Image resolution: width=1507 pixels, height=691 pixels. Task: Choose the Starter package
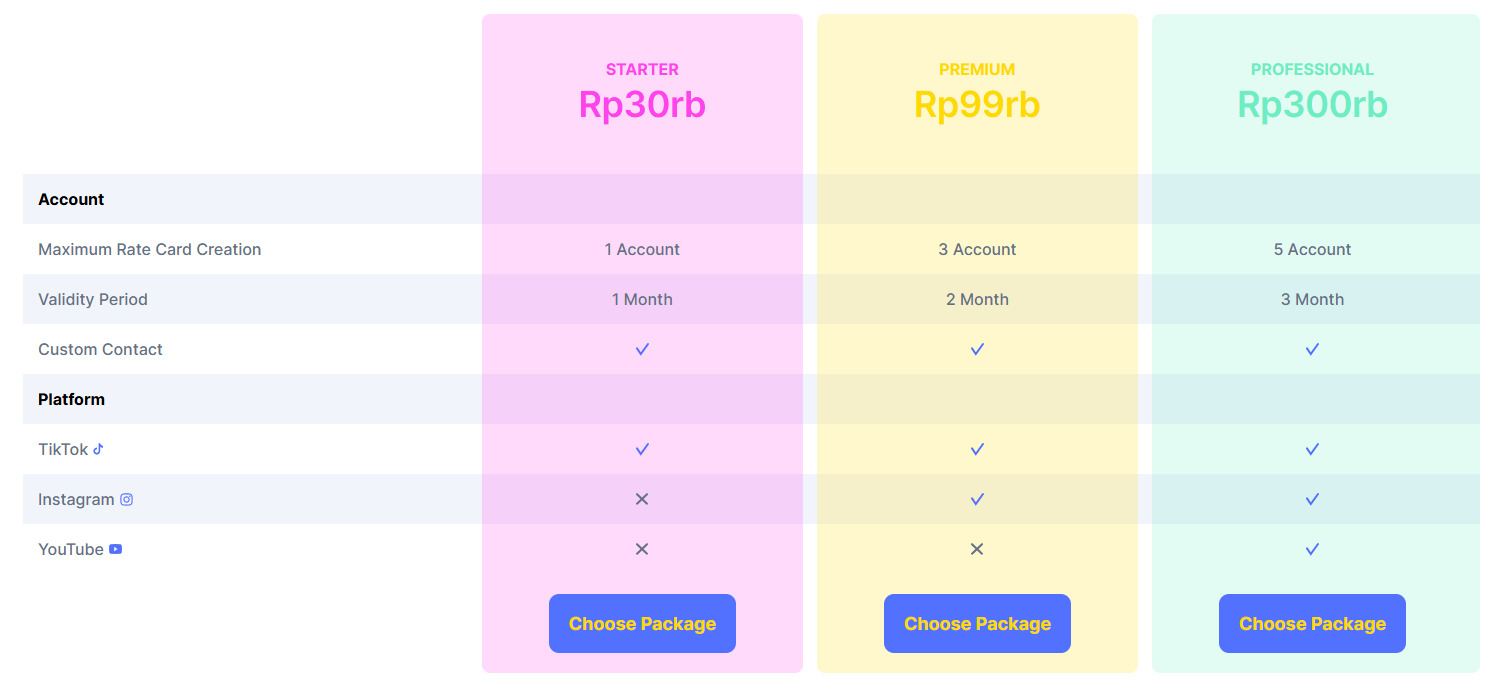(x=642, y=624)
